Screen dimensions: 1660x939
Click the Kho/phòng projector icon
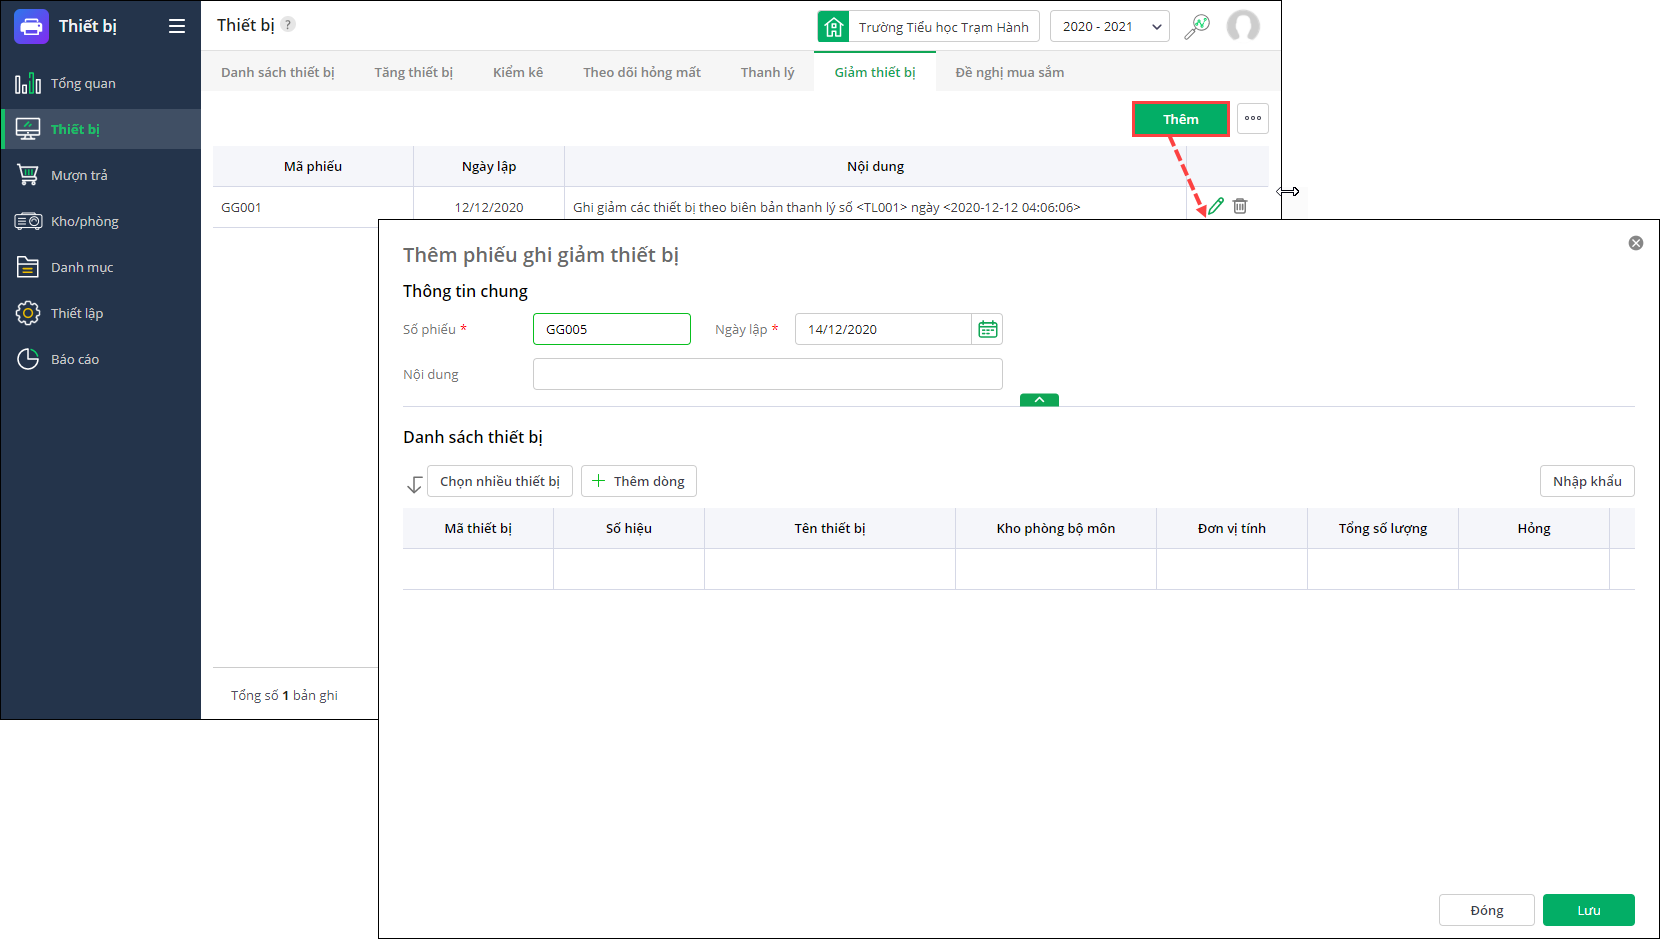(x=28, y=221)
